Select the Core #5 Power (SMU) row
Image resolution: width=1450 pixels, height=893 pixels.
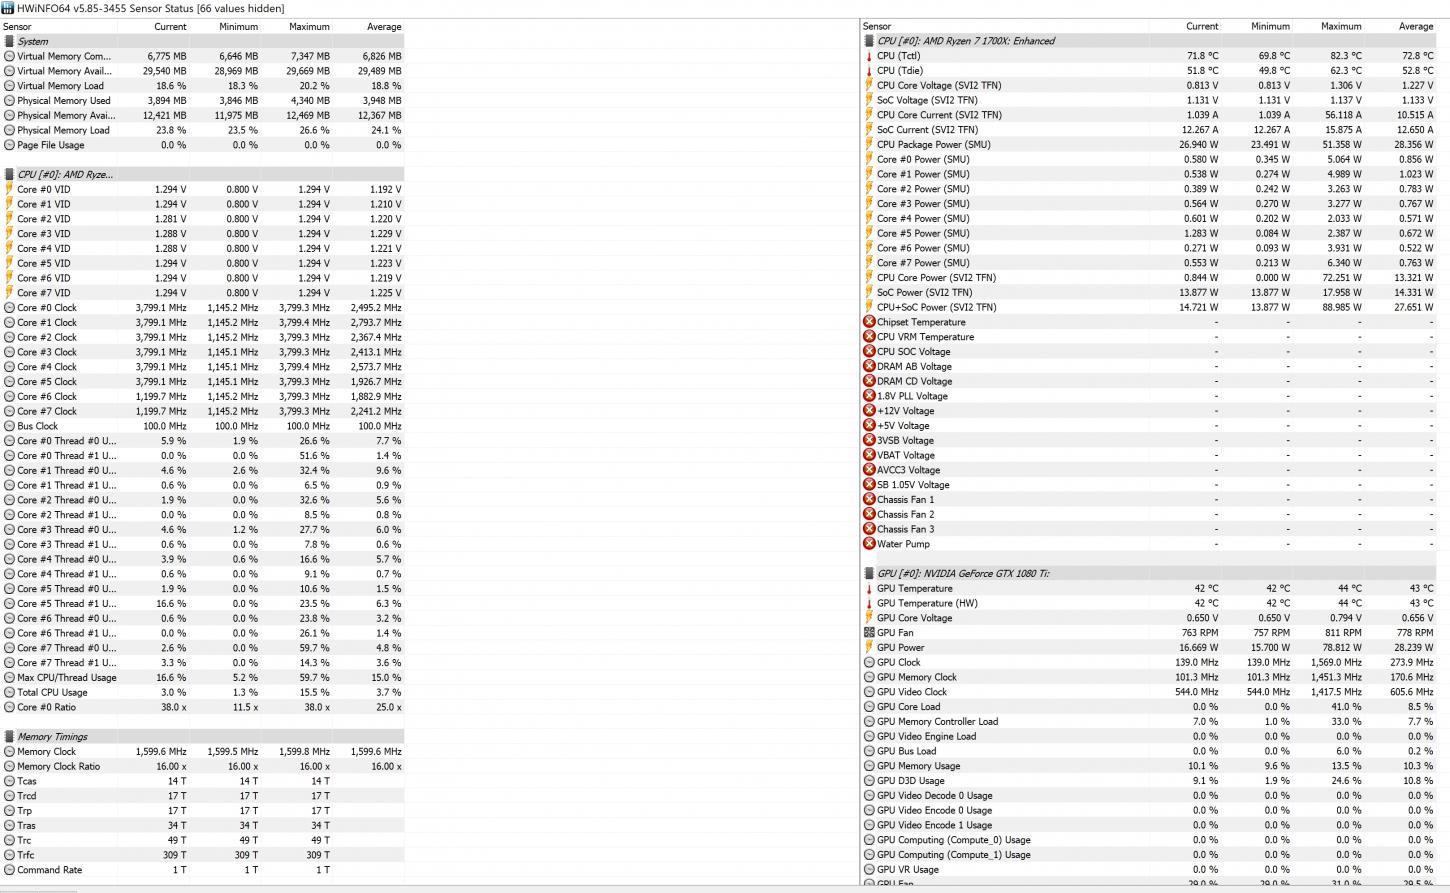1149,233
